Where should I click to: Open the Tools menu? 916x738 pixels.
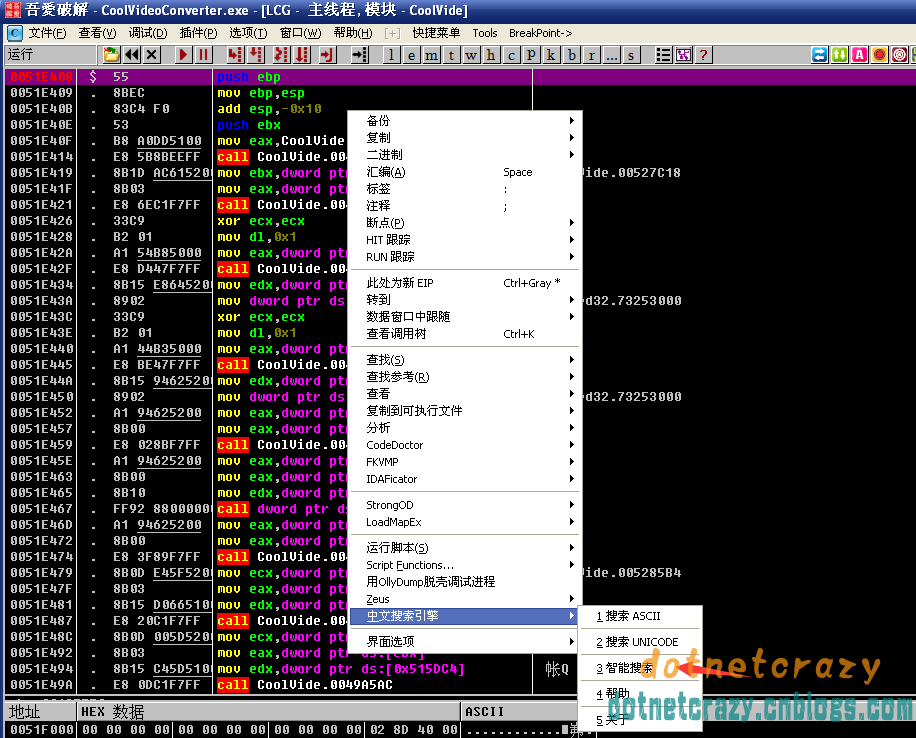(485, 33)
